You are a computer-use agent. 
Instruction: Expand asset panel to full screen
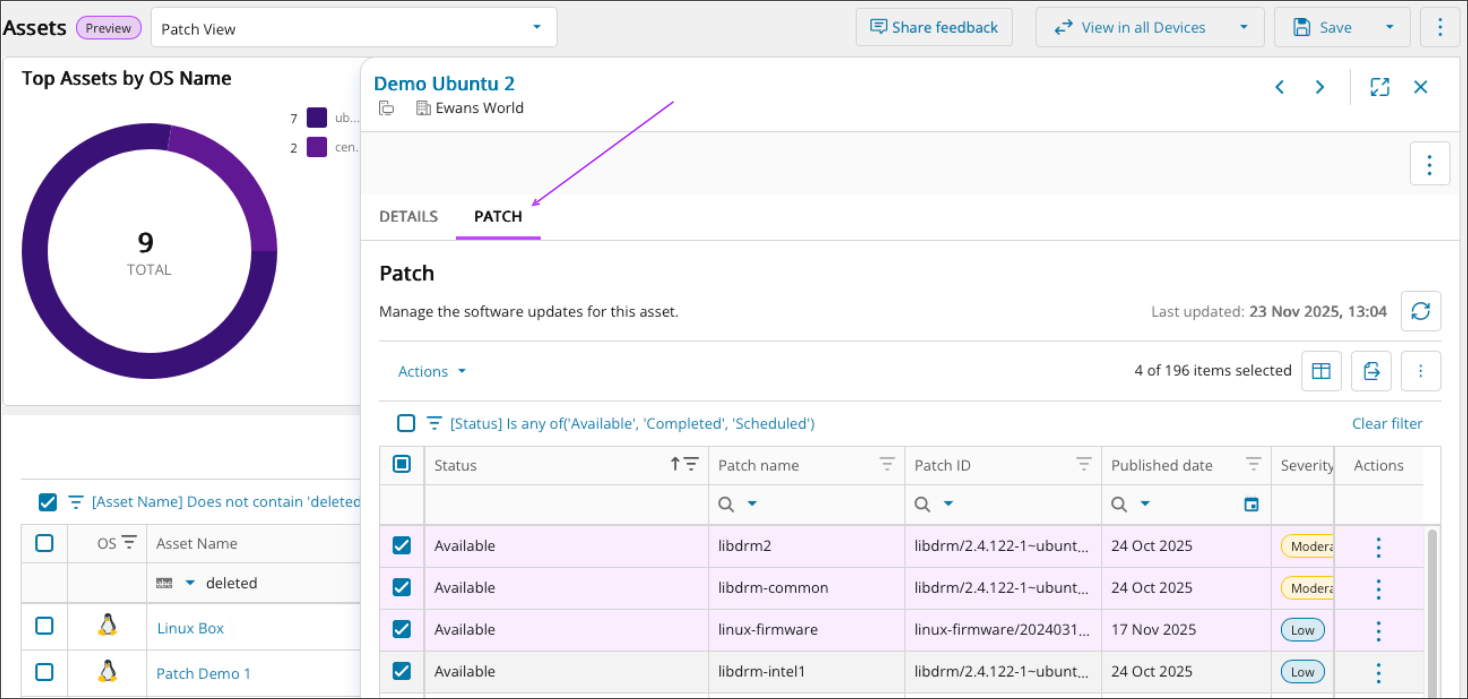point(1379,87)
